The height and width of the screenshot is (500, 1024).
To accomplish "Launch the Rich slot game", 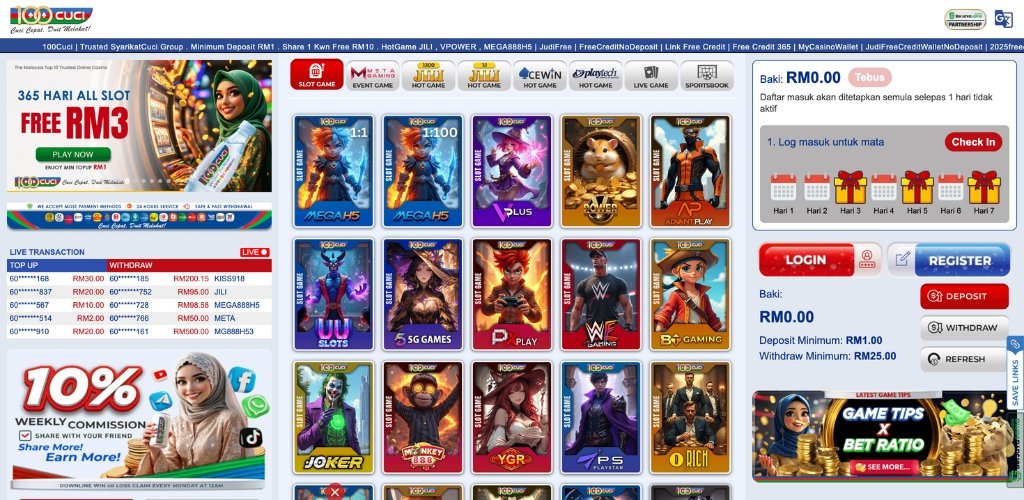I will coord(690,417).
